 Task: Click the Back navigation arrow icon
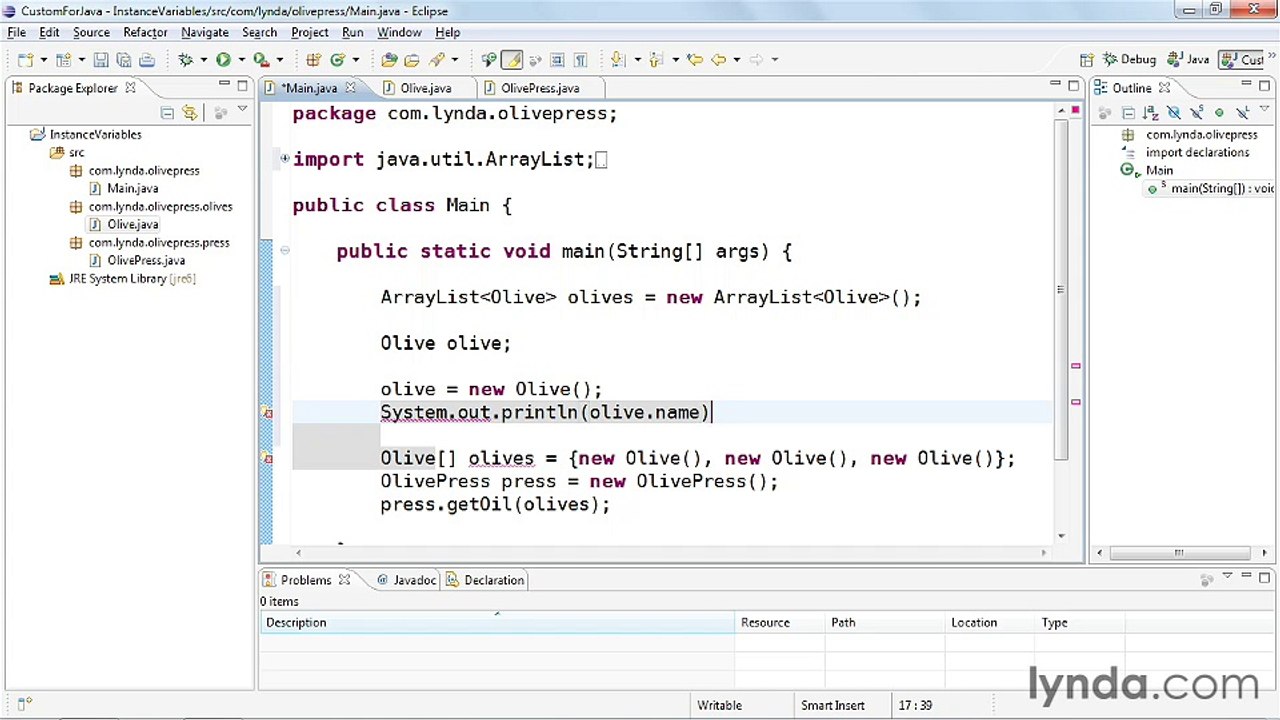[x=718, y=60]
